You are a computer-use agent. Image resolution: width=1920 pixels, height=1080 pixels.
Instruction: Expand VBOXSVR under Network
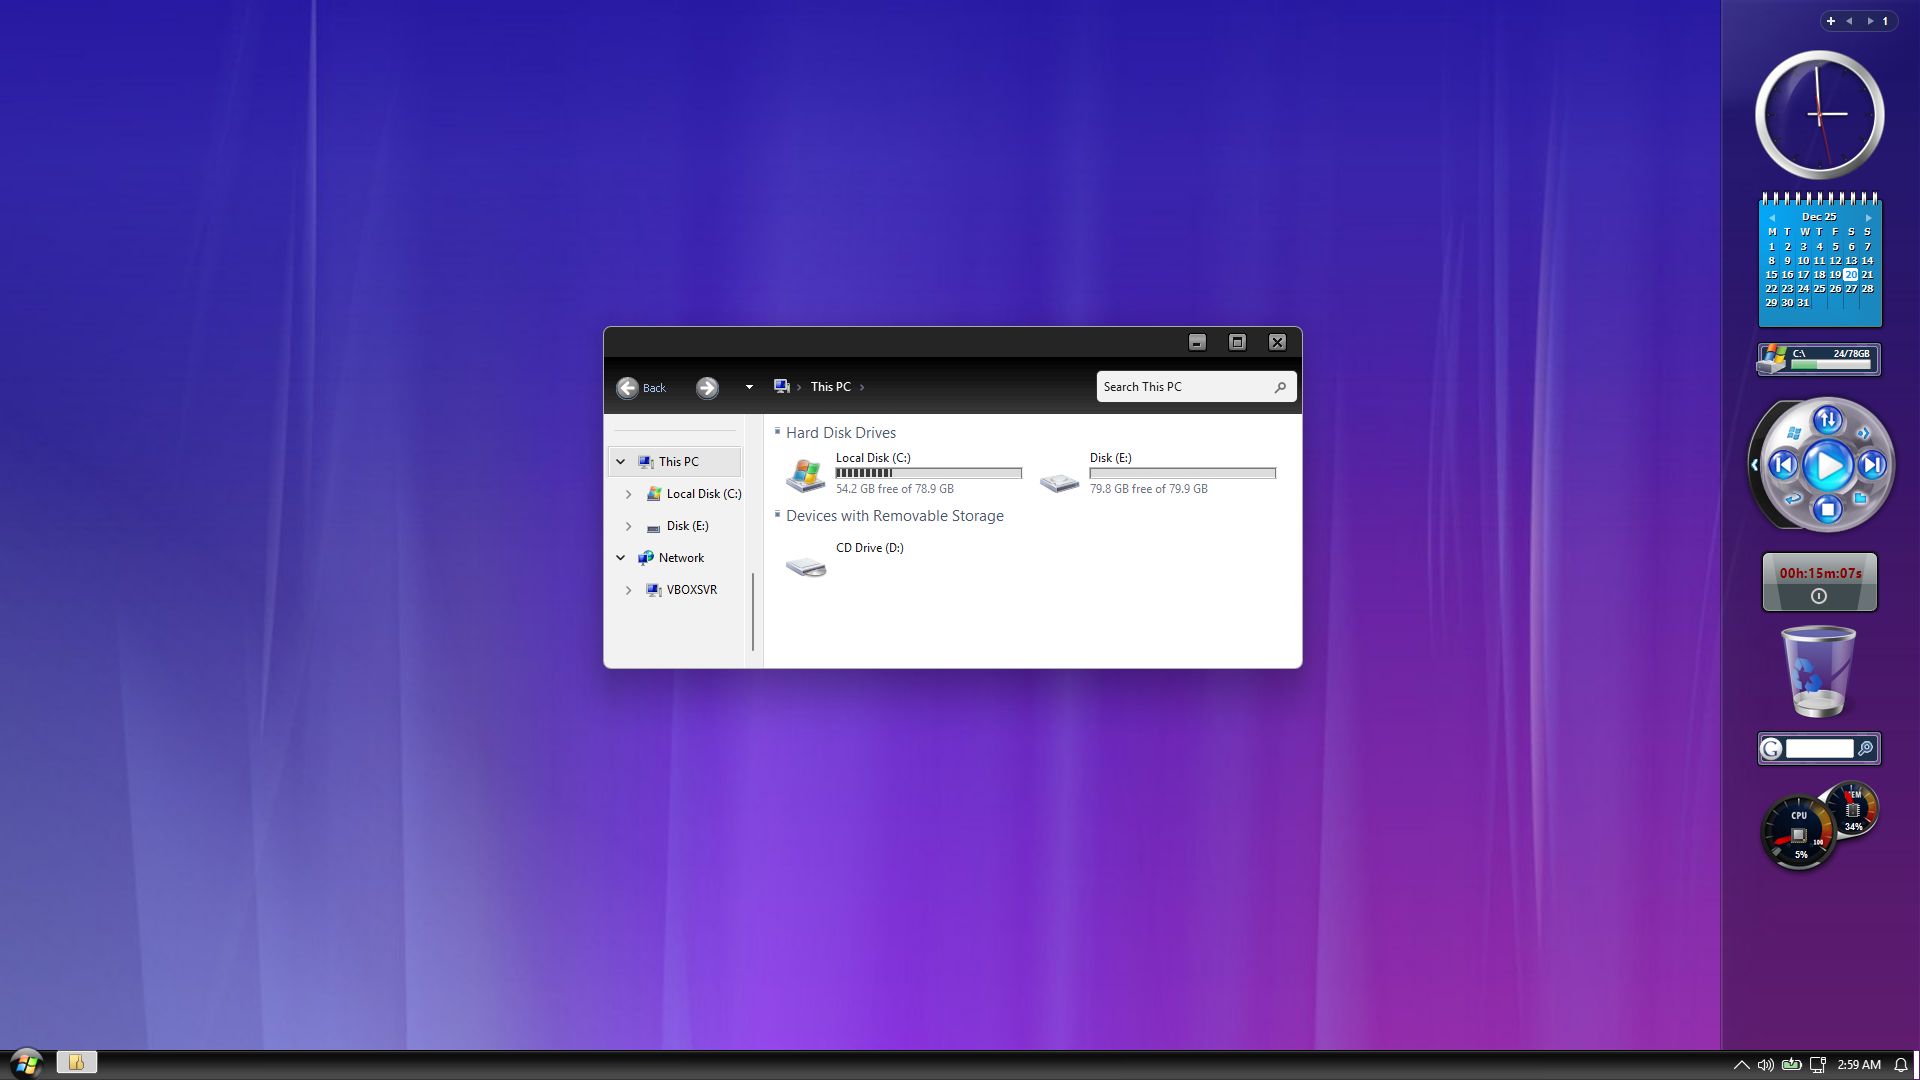(x=628, y=590)
